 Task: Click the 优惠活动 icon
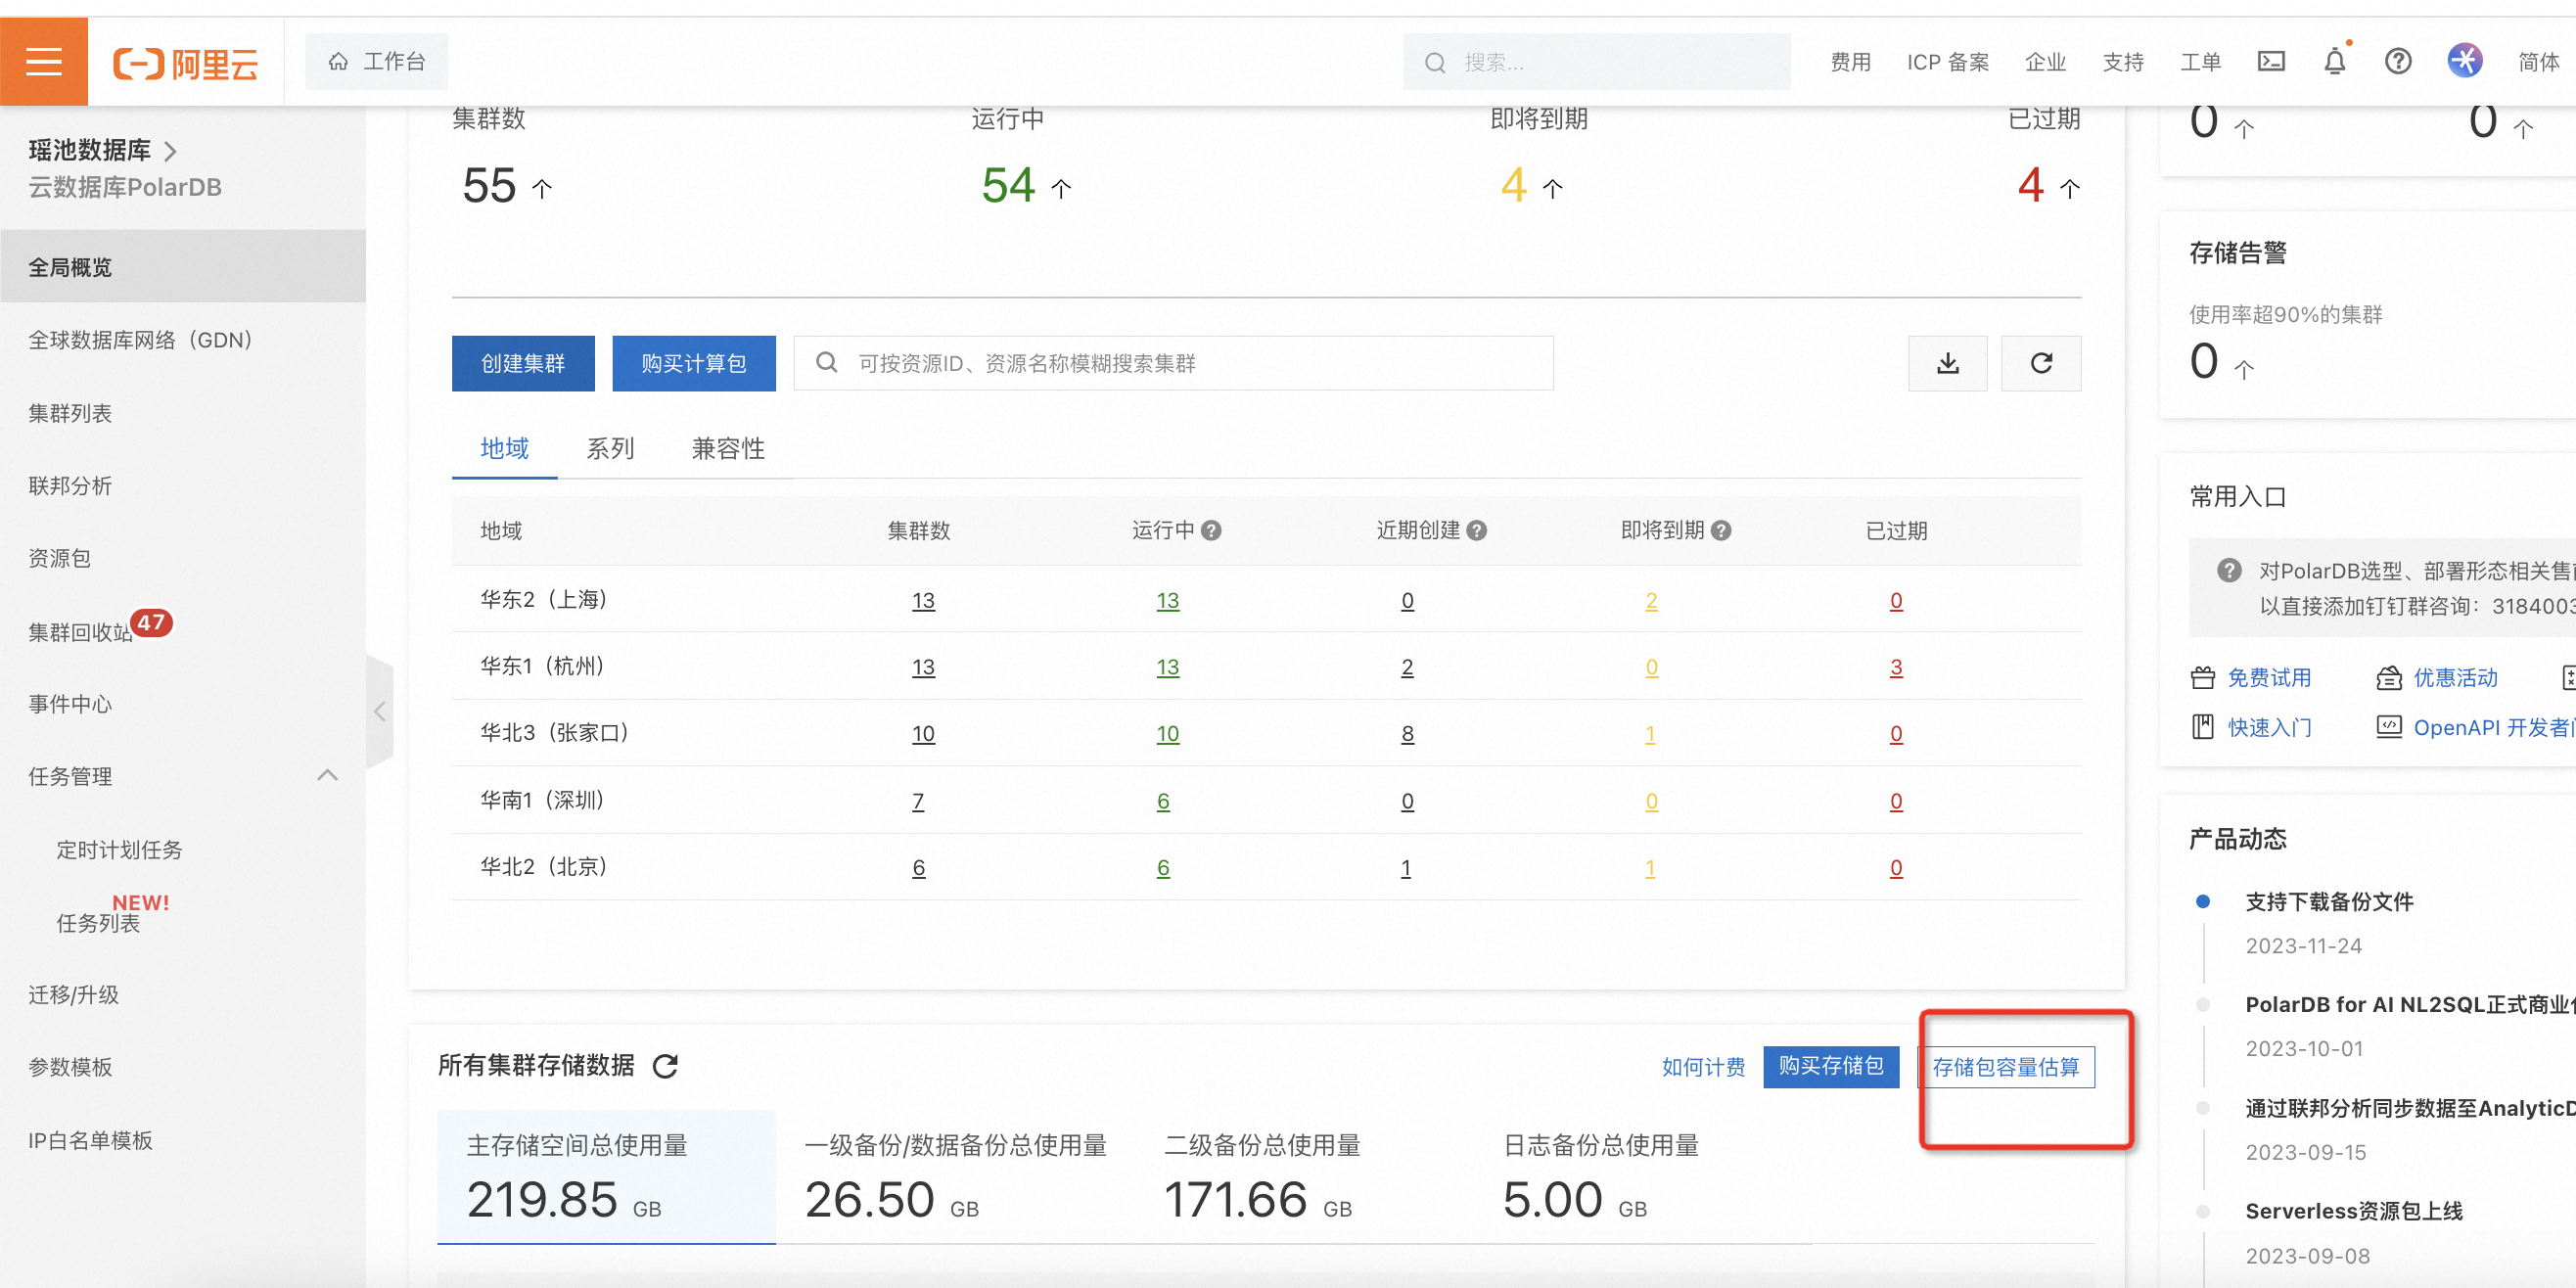[x=2388, y=678]
